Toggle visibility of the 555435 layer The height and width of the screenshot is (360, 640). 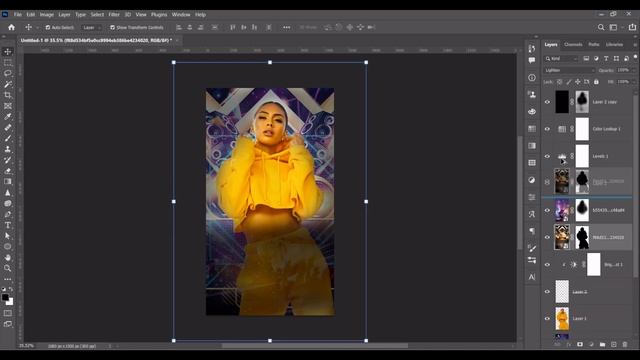547,210
